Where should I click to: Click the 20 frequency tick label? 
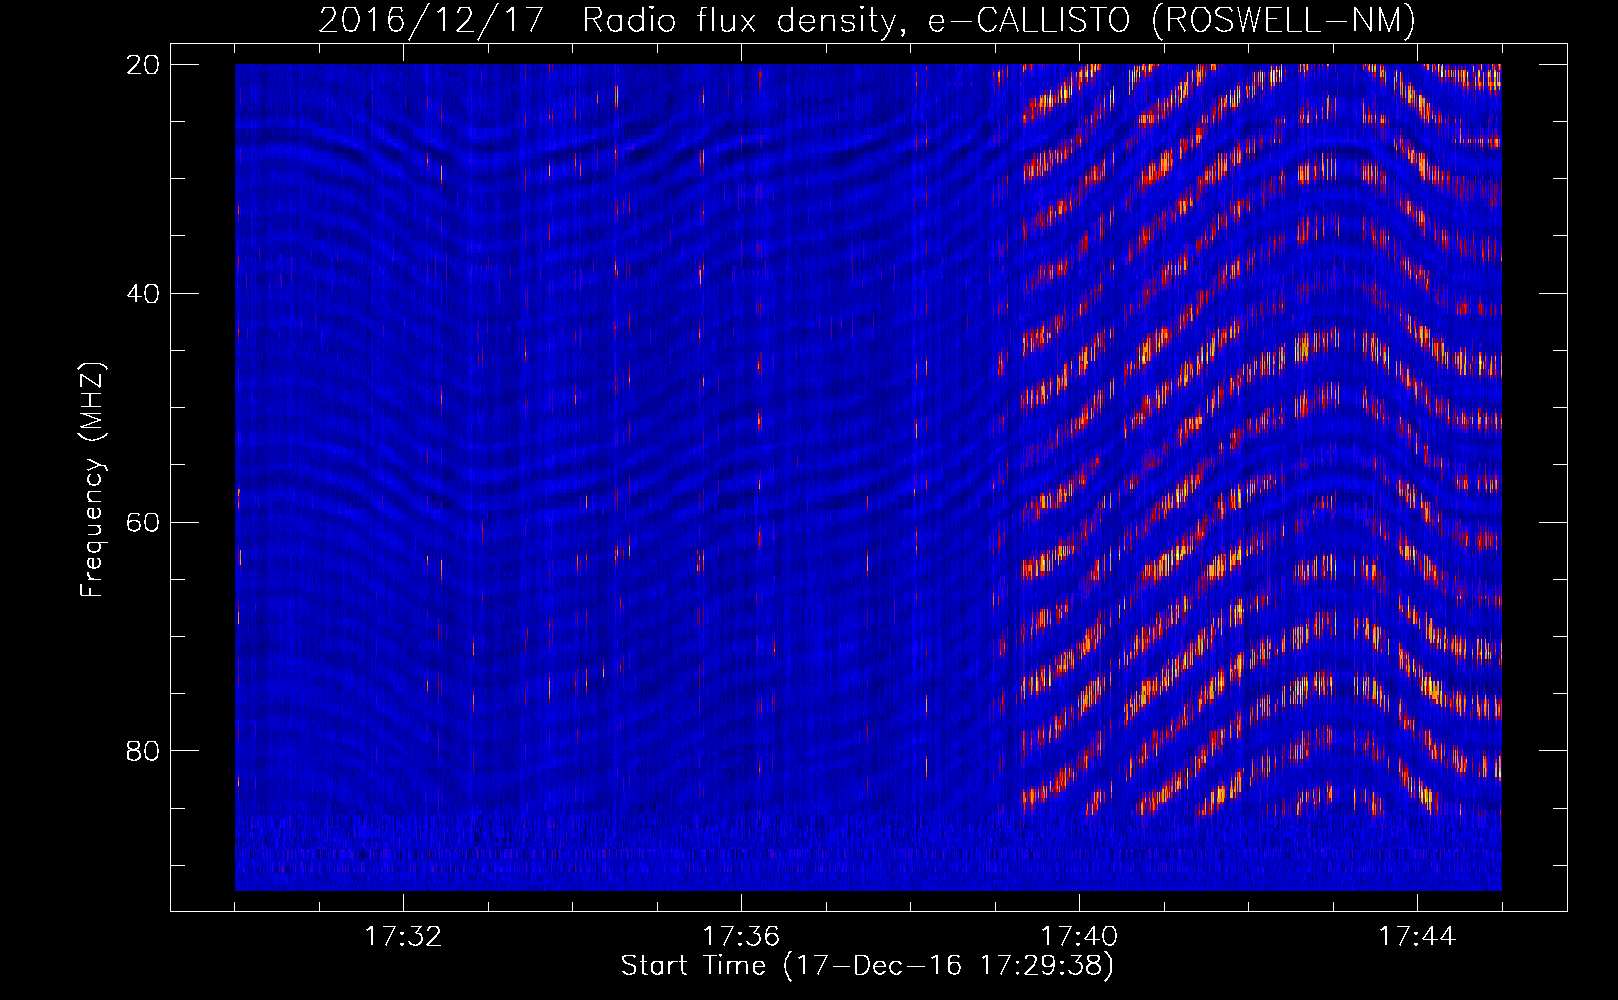click(x=143, y=65)
